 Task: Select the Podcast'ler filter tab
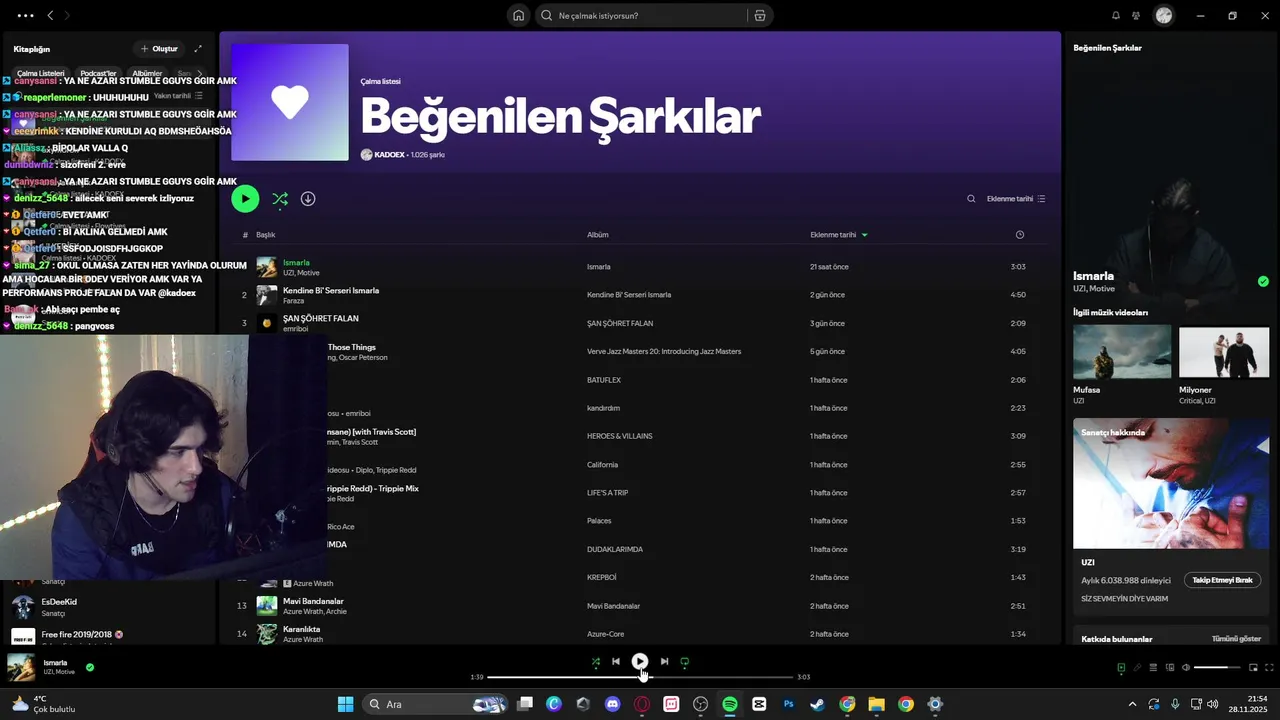pyautogui.click(x=98, y=74)
